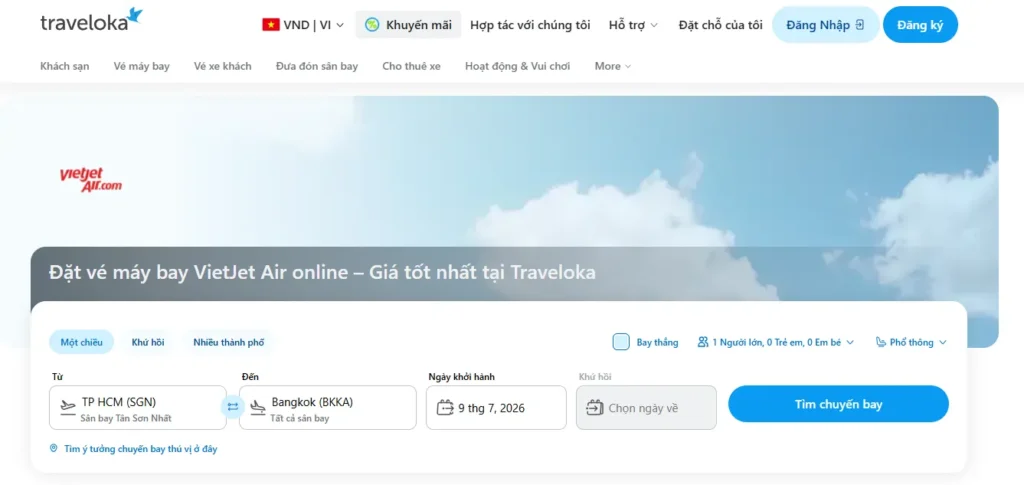
Task: Click the Bangkok (BKKA) destination field
Action: 328,407
